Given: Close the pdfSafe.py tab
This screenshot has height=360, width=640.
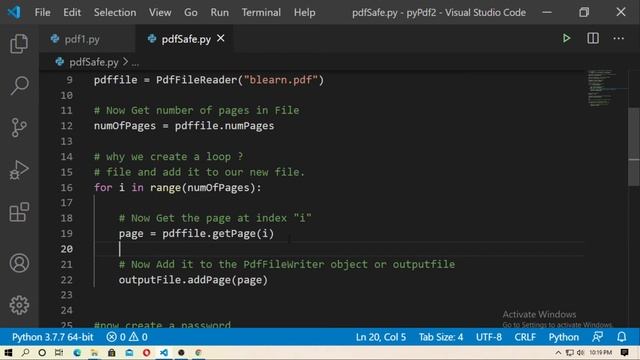Looking at the screenshot, I should pyautogui.click(x=220, y=38).
